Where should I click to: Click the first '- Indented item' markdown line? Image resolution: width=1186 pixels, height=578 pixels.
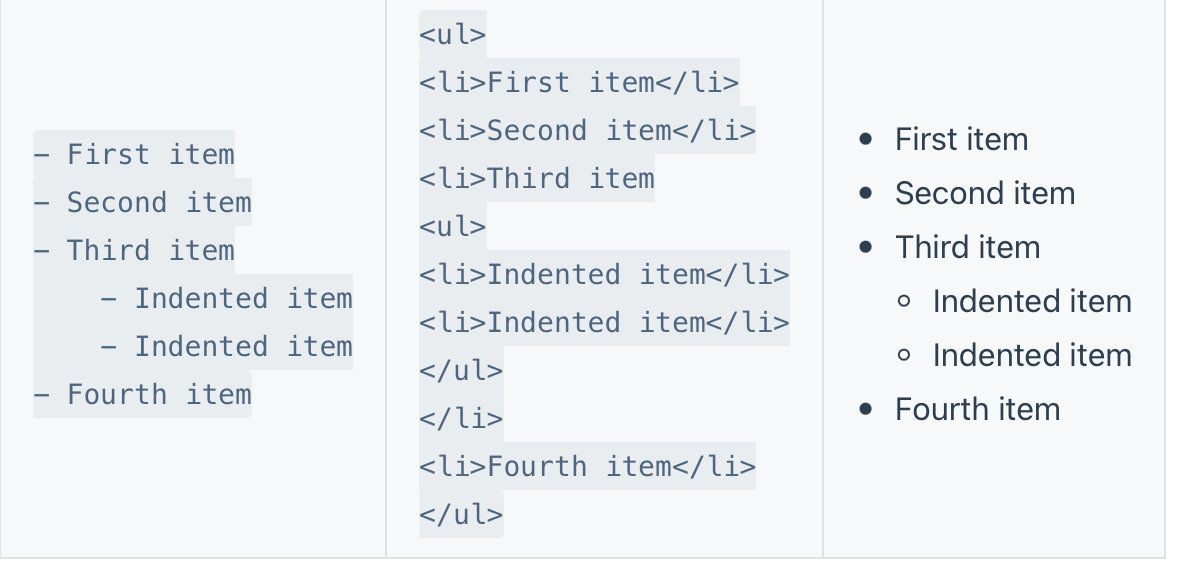click(x=227, y=299)
